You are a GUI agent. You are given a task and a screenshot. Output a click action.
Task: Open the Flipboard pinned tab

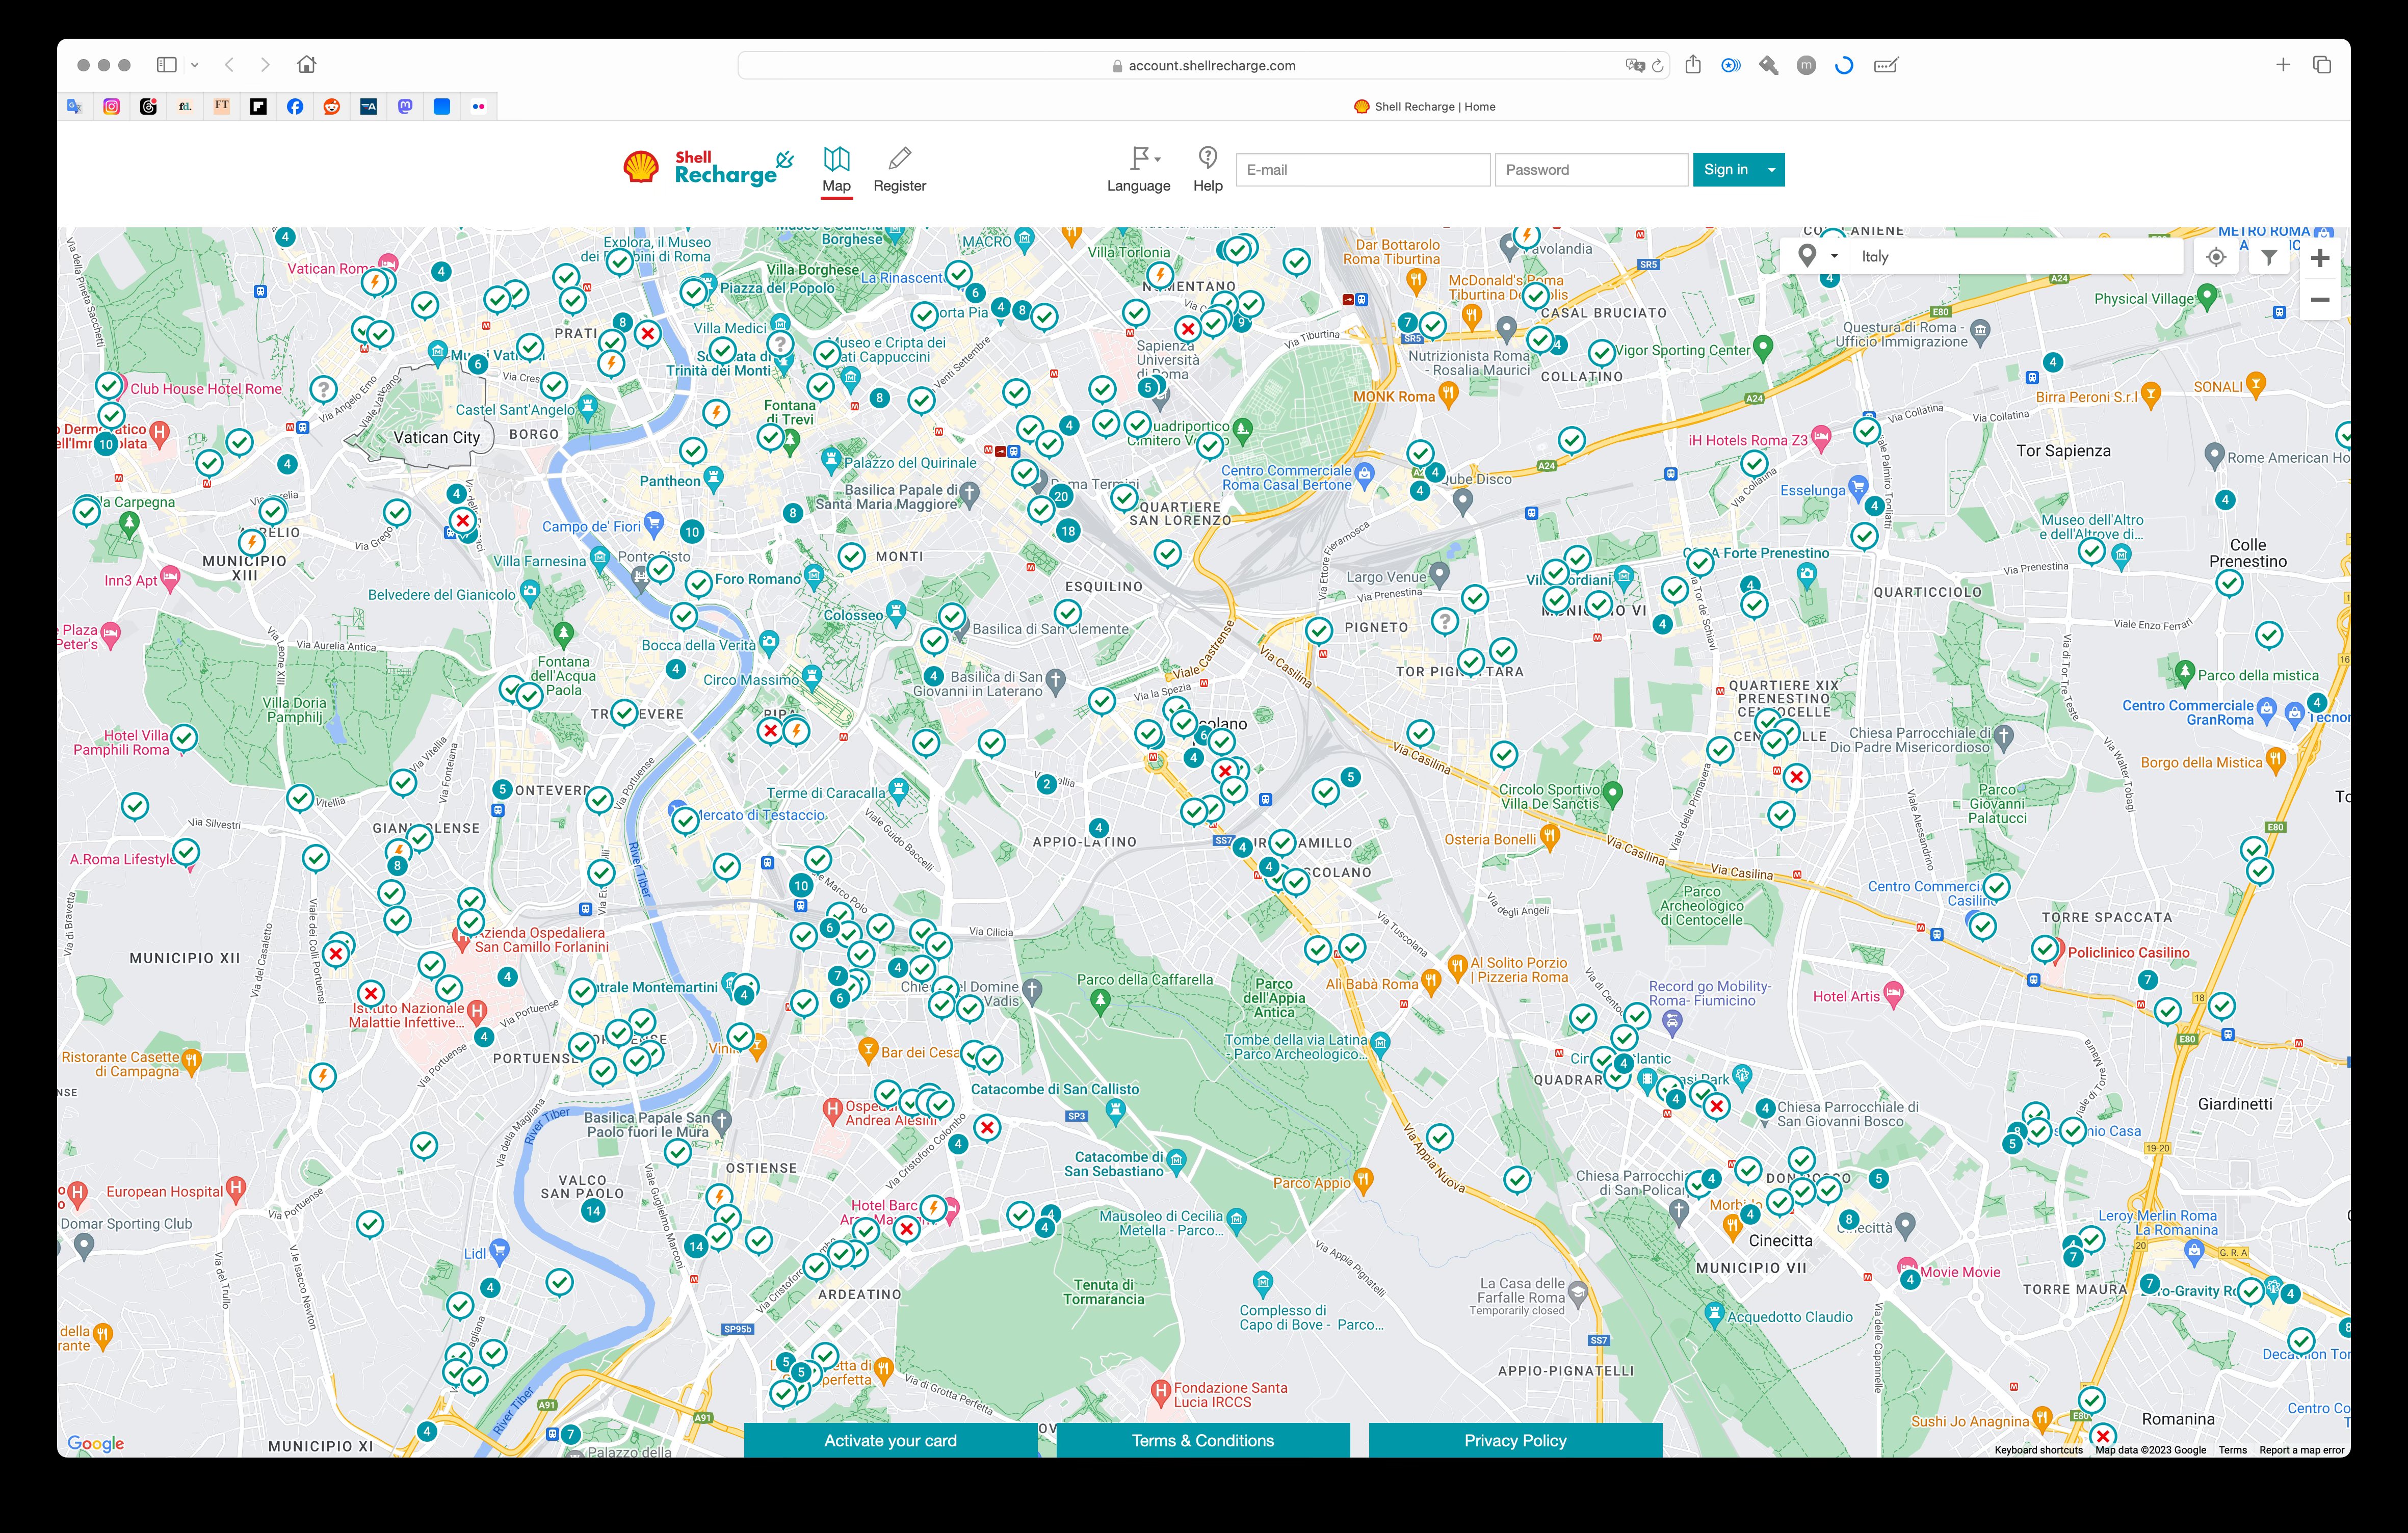[258, 106]
